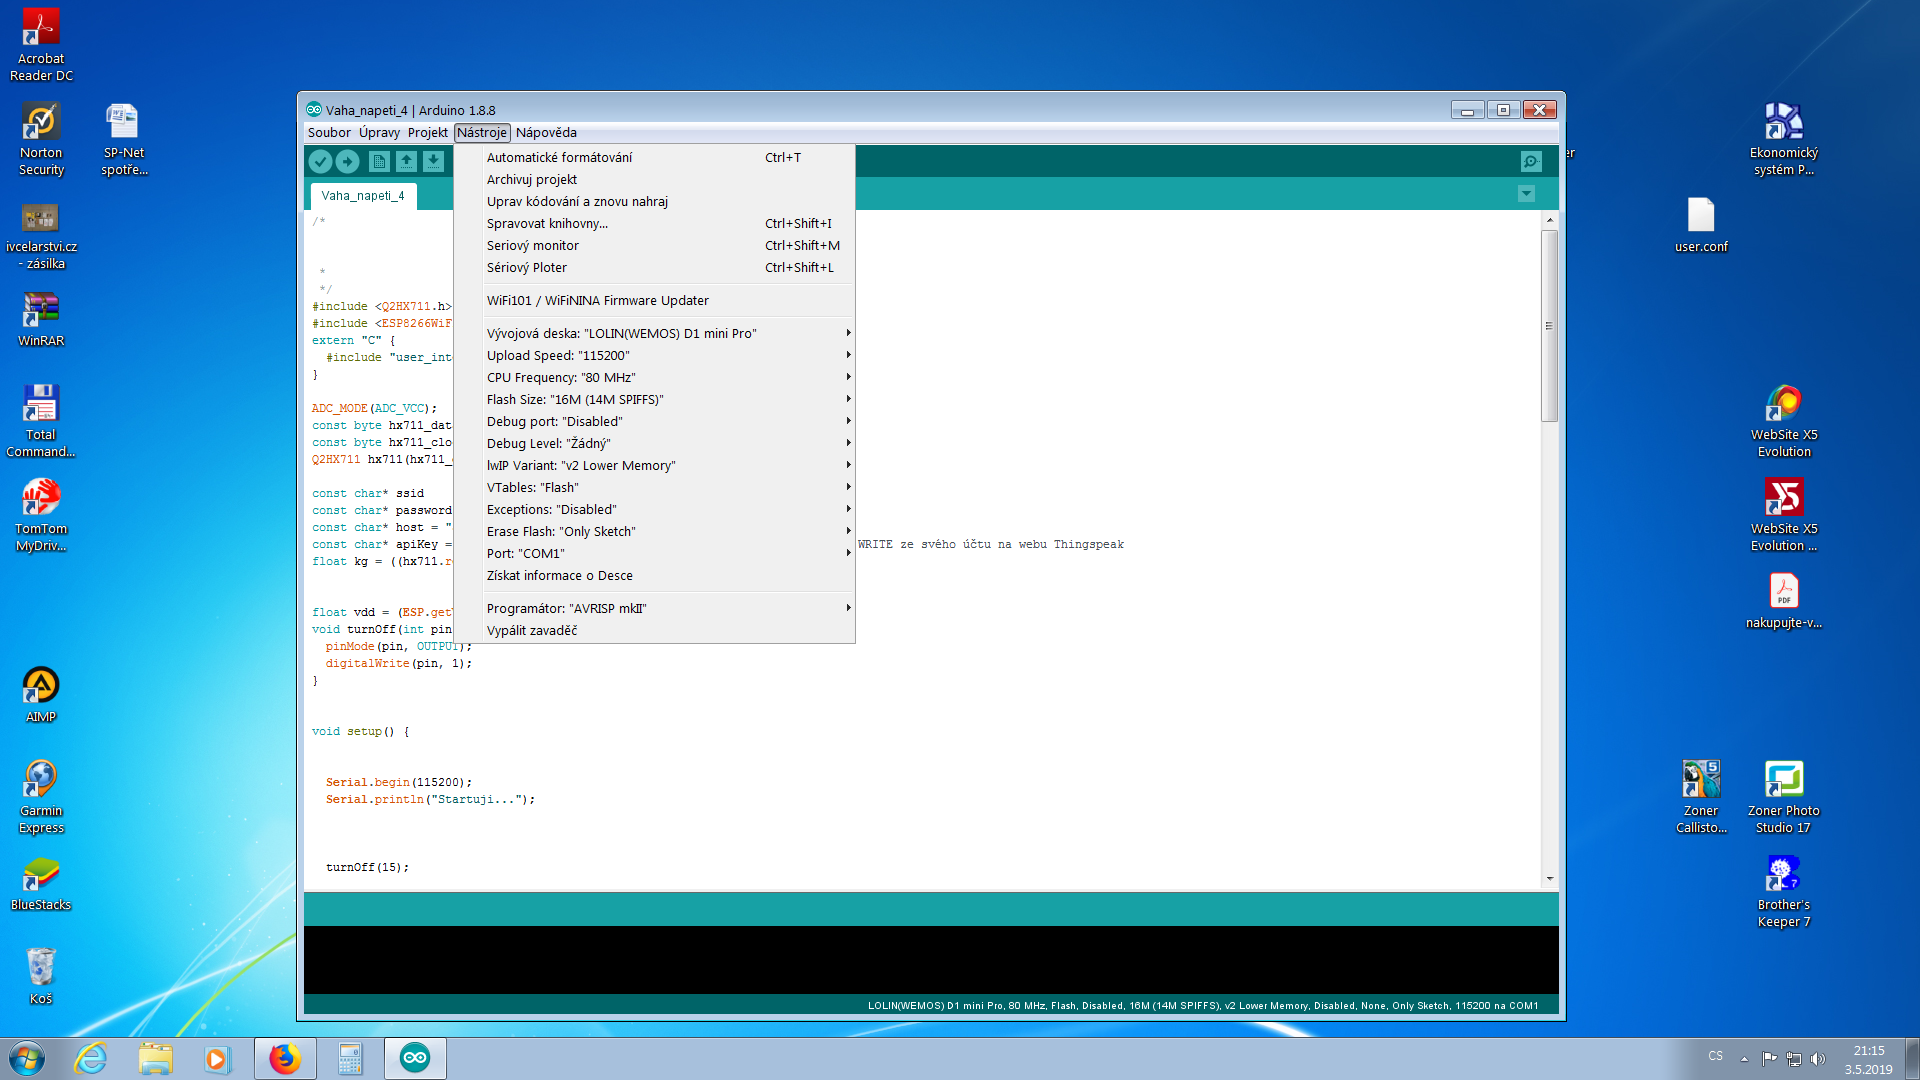Open Acrobat Reader DC desktop icon
The width and height of the screenshot is (1920, 1080).
(x=41, y=45)
